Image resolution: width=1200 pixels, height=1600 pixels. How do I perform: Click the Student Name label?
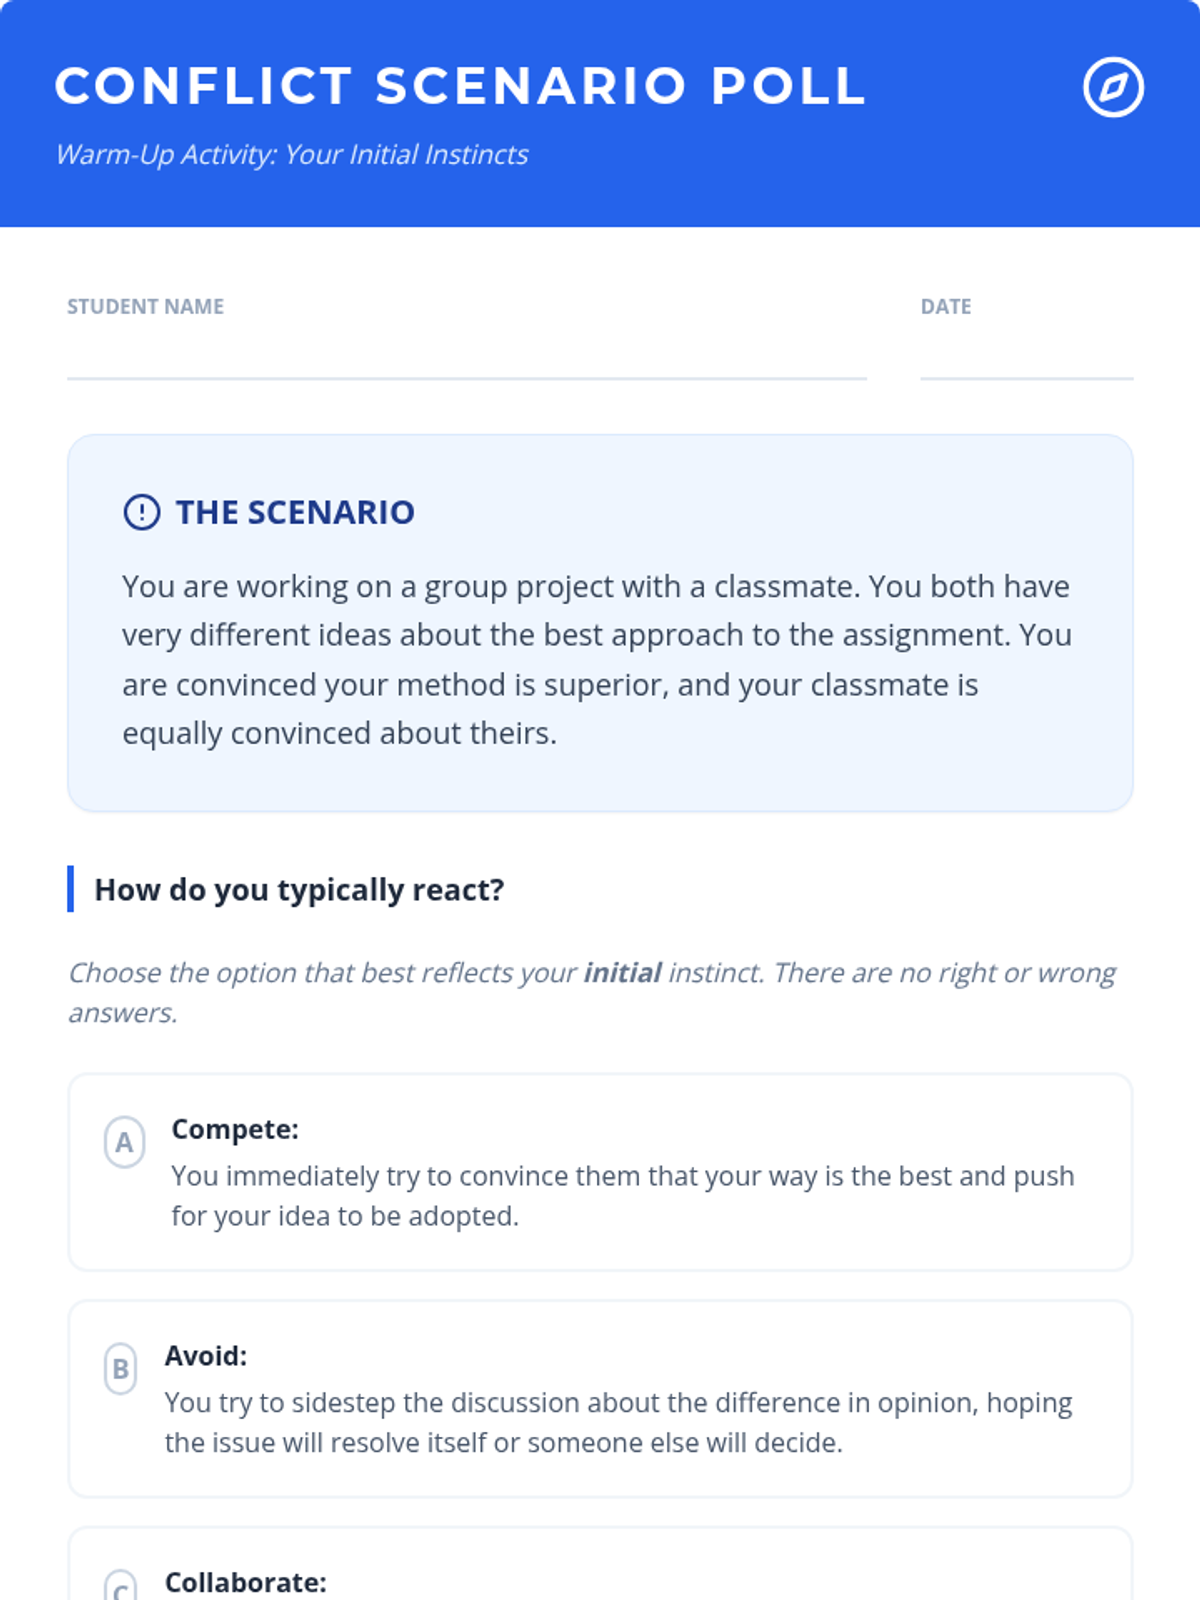(145, 307)
